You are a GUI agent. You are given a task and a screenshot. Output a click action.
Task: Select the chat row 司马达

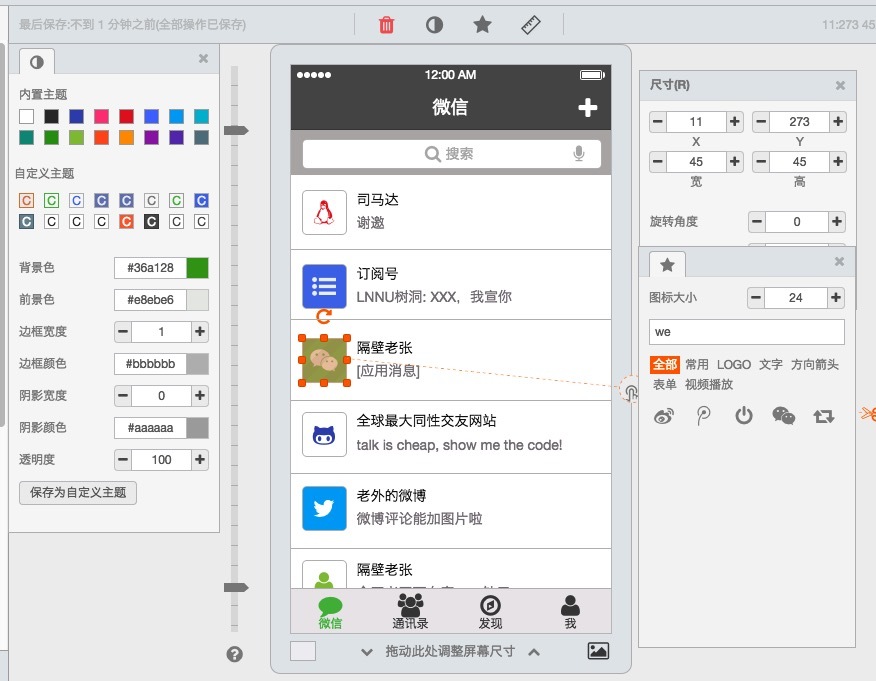click(x=451, y=212)
